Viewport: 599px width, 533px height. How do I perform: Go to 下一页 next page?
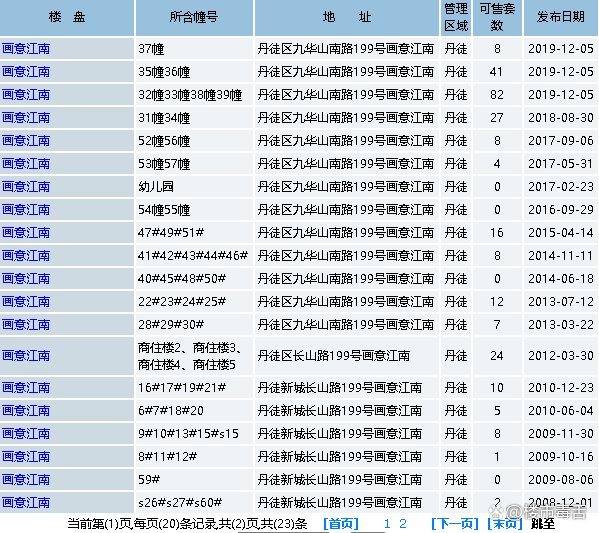(x=455, y=523)
